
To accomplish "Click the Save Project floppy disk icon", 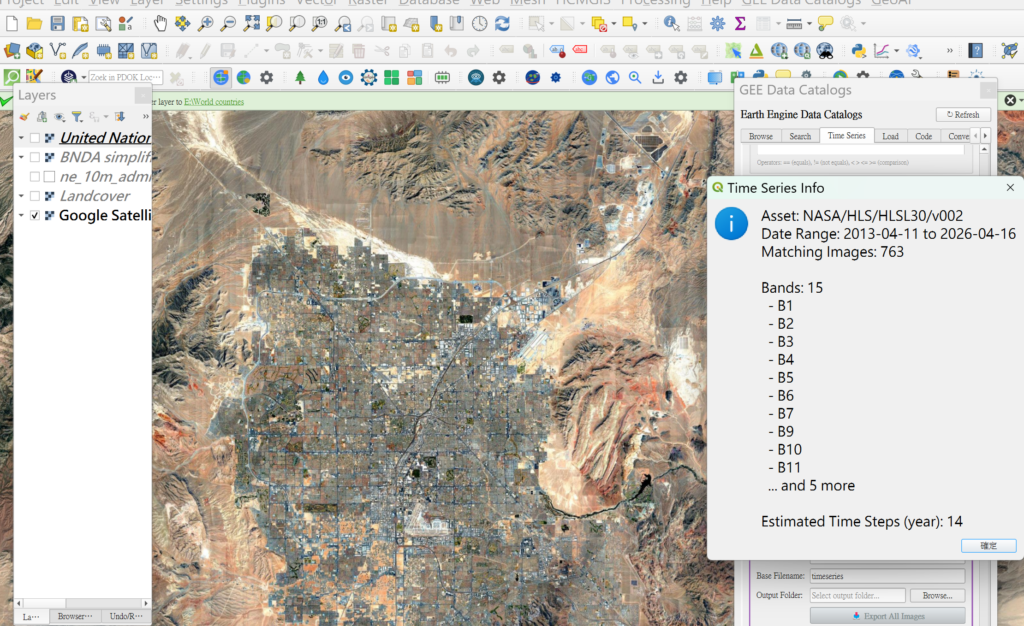I will pos(57,23).
